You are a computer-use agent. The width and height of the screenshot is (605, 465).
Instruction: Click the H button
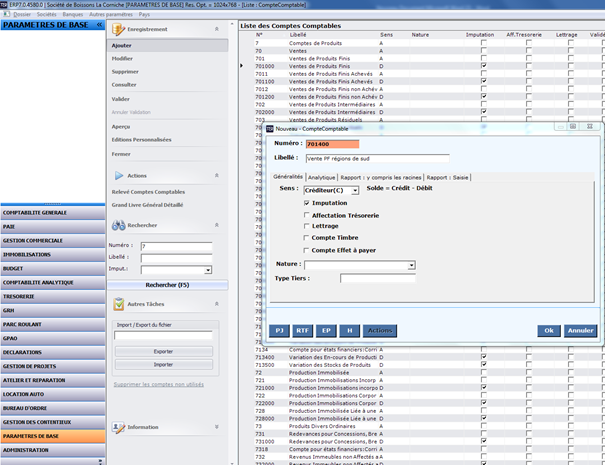(350, 331)
